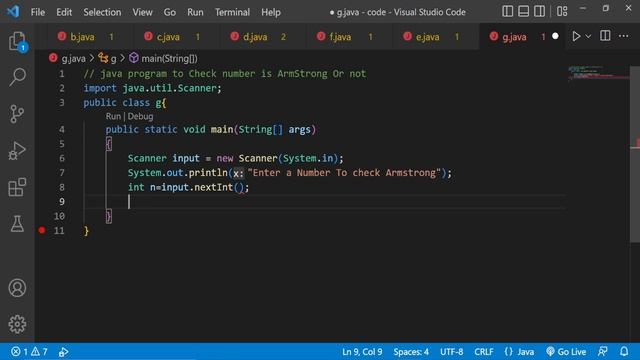Click the unsaved dot on g.java tab
Screen dimensions: 640x360
pyautogui.click(x=555, y=36)
